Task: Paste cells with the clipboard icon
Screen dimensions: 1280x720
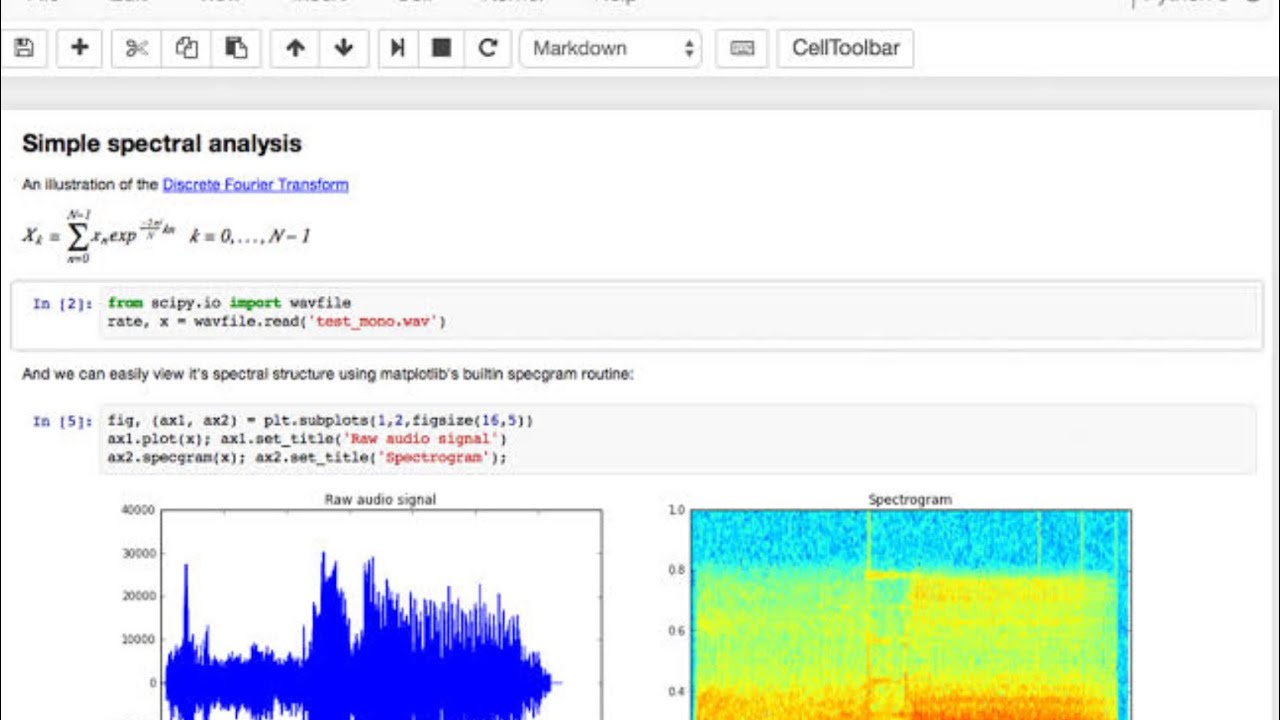Action: [236, 48]
